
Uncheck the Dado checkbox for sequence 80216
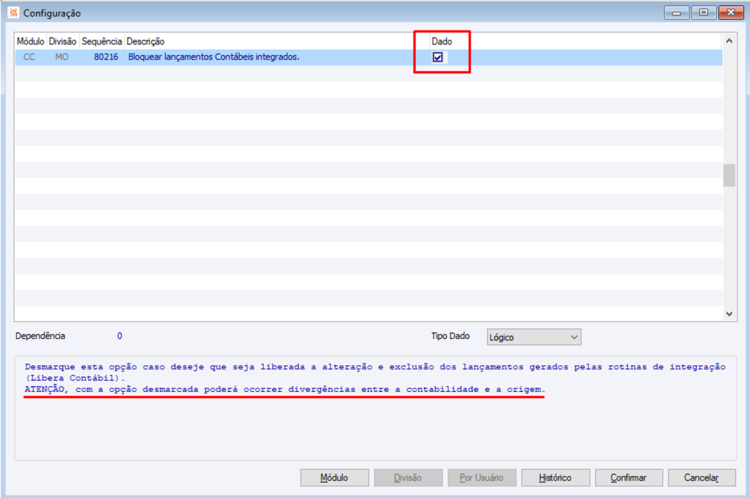coord(438,57)
